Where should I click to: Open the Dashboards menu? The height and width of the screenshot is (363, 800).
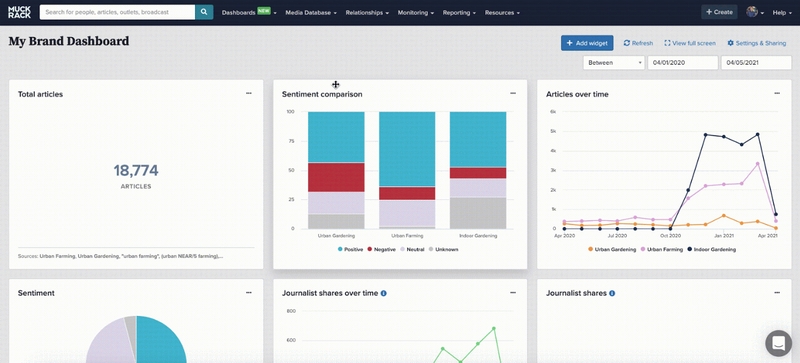pyautogui.click(x=249, y=13)
